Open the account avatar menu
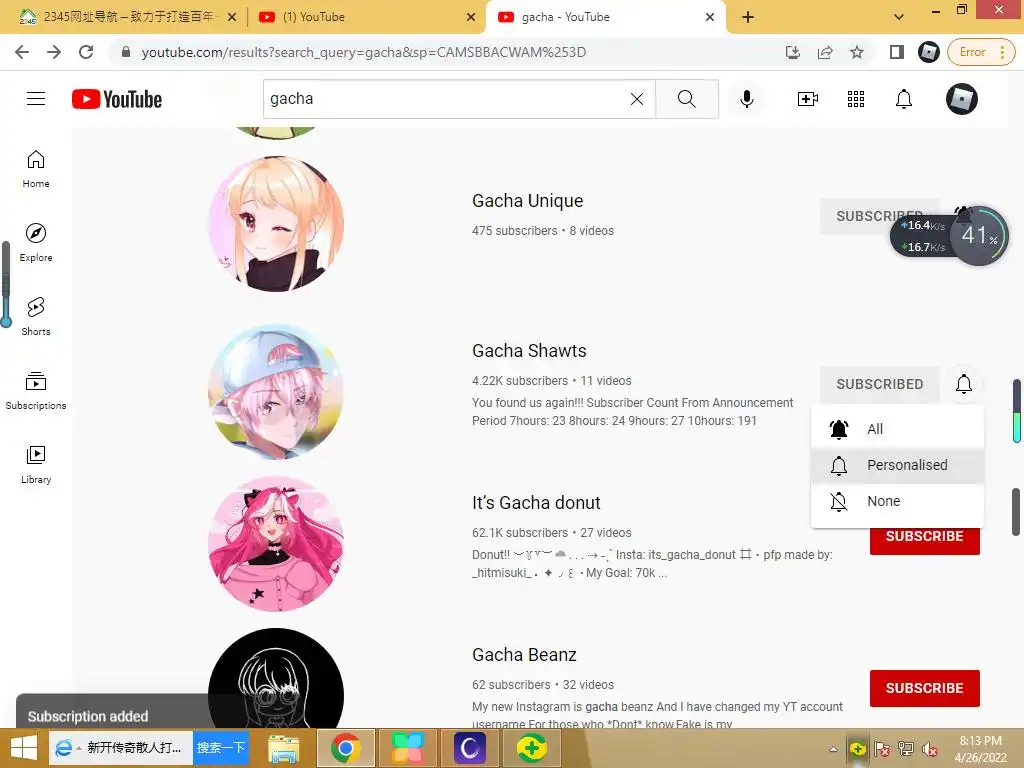 pyautogui.click(x=962, y=99)
